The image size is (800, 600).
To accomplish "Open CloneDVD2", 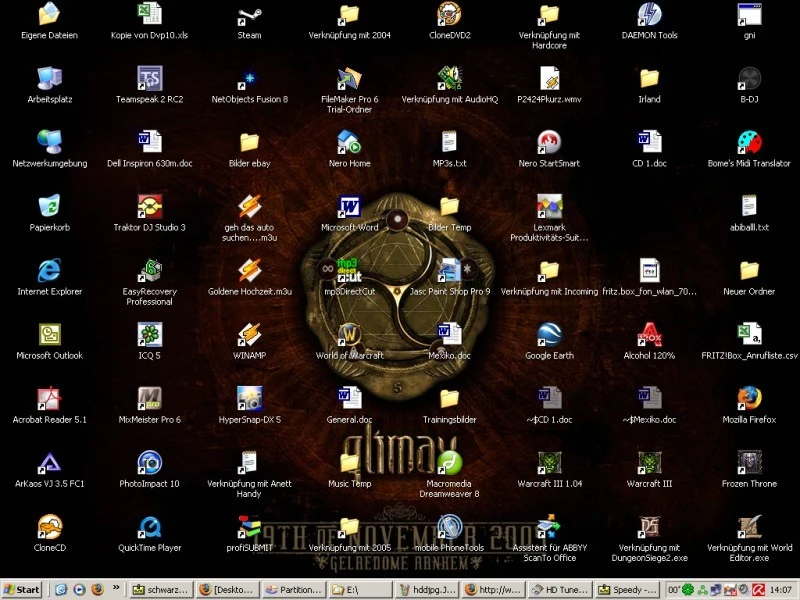I will [448, 16].
